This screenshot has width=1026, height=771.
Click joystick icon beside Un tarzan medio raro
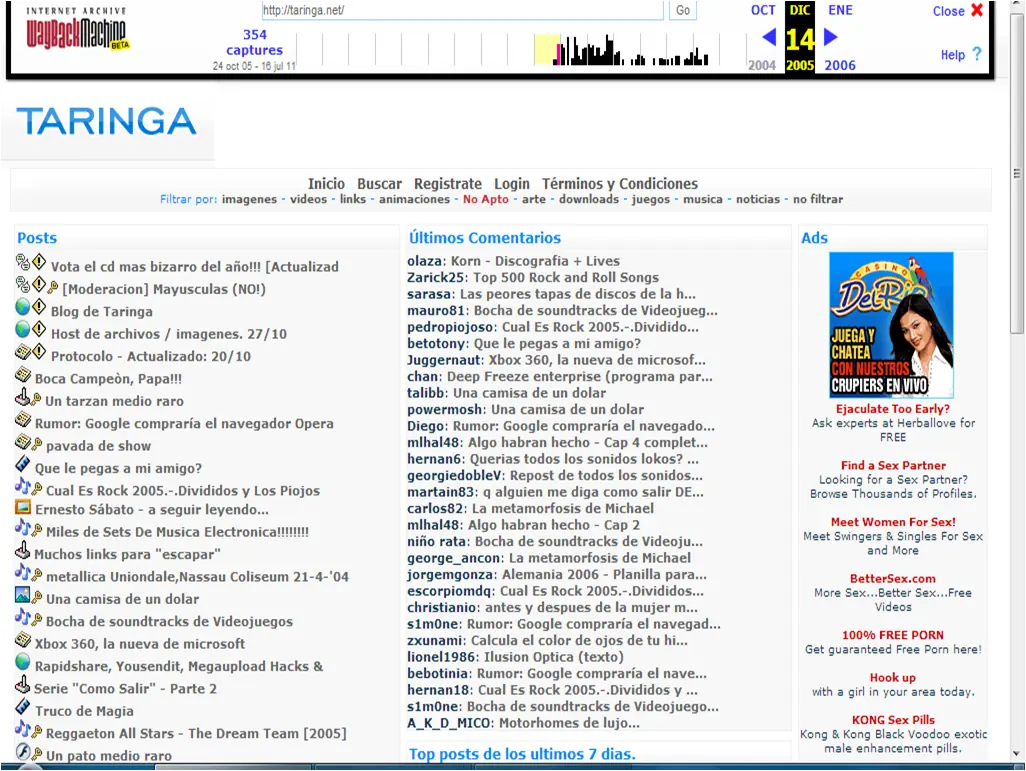pos(23,397)
